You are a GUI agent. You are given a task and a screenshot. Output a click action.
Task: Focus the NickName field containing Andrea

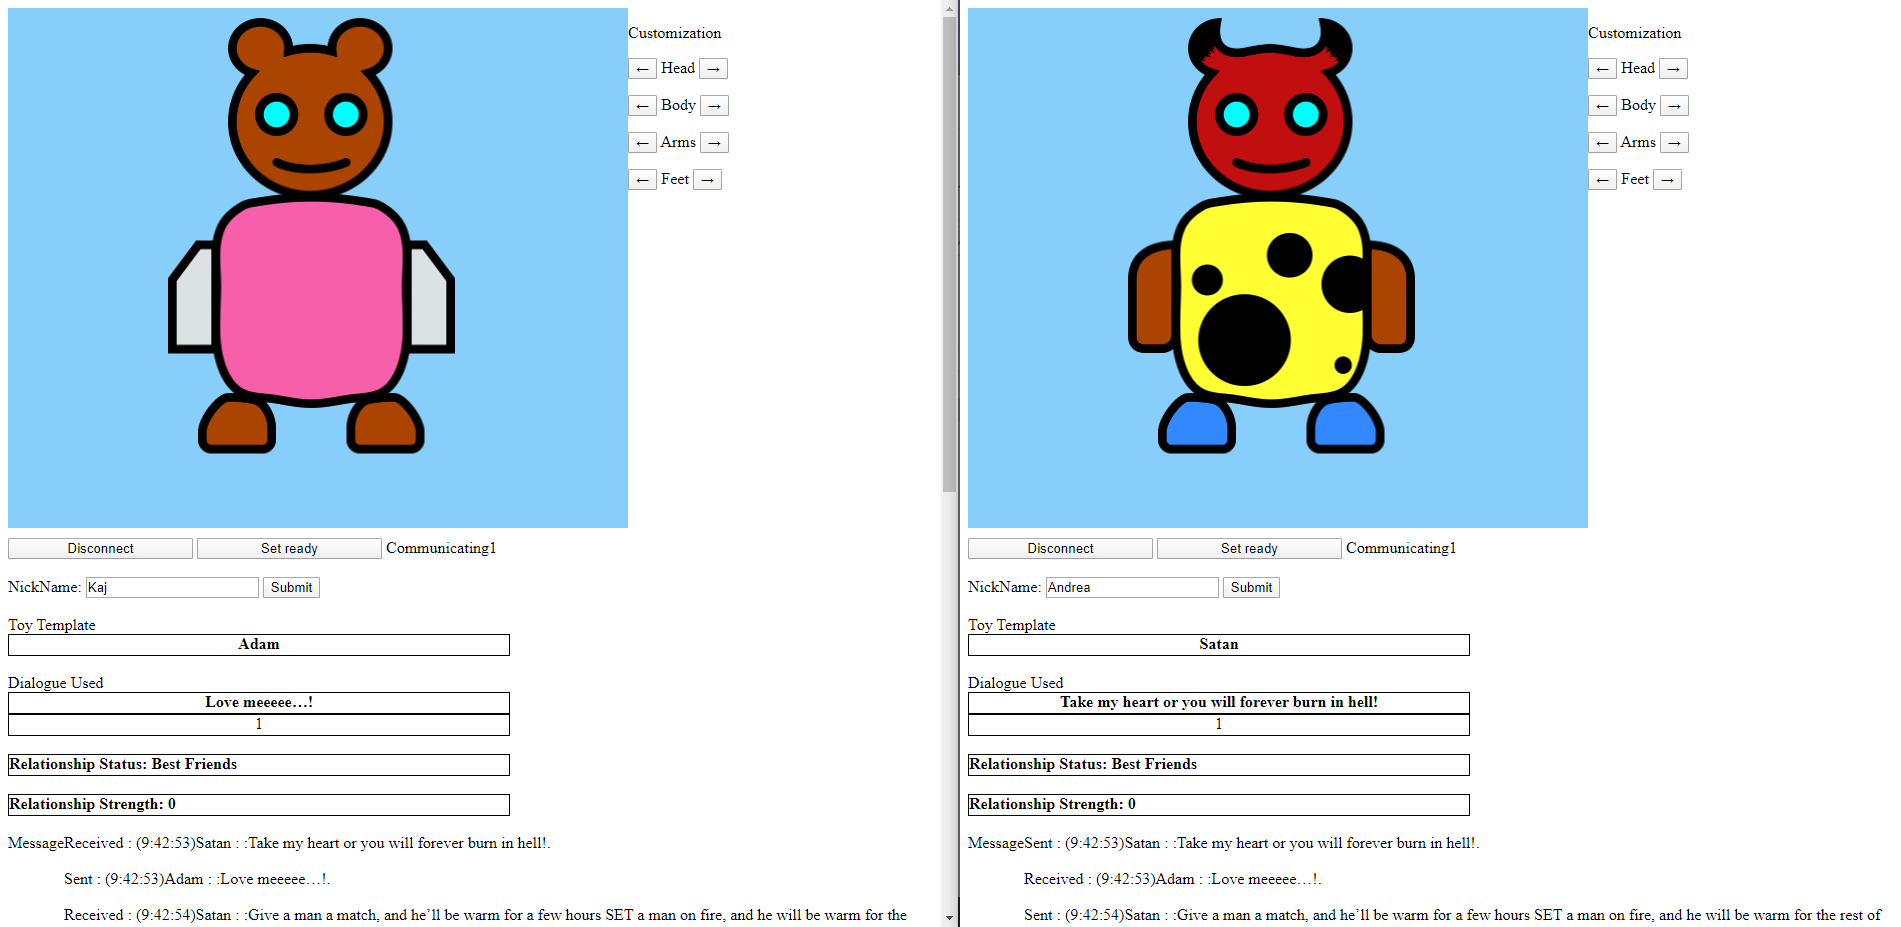(x=1132, y=588)
